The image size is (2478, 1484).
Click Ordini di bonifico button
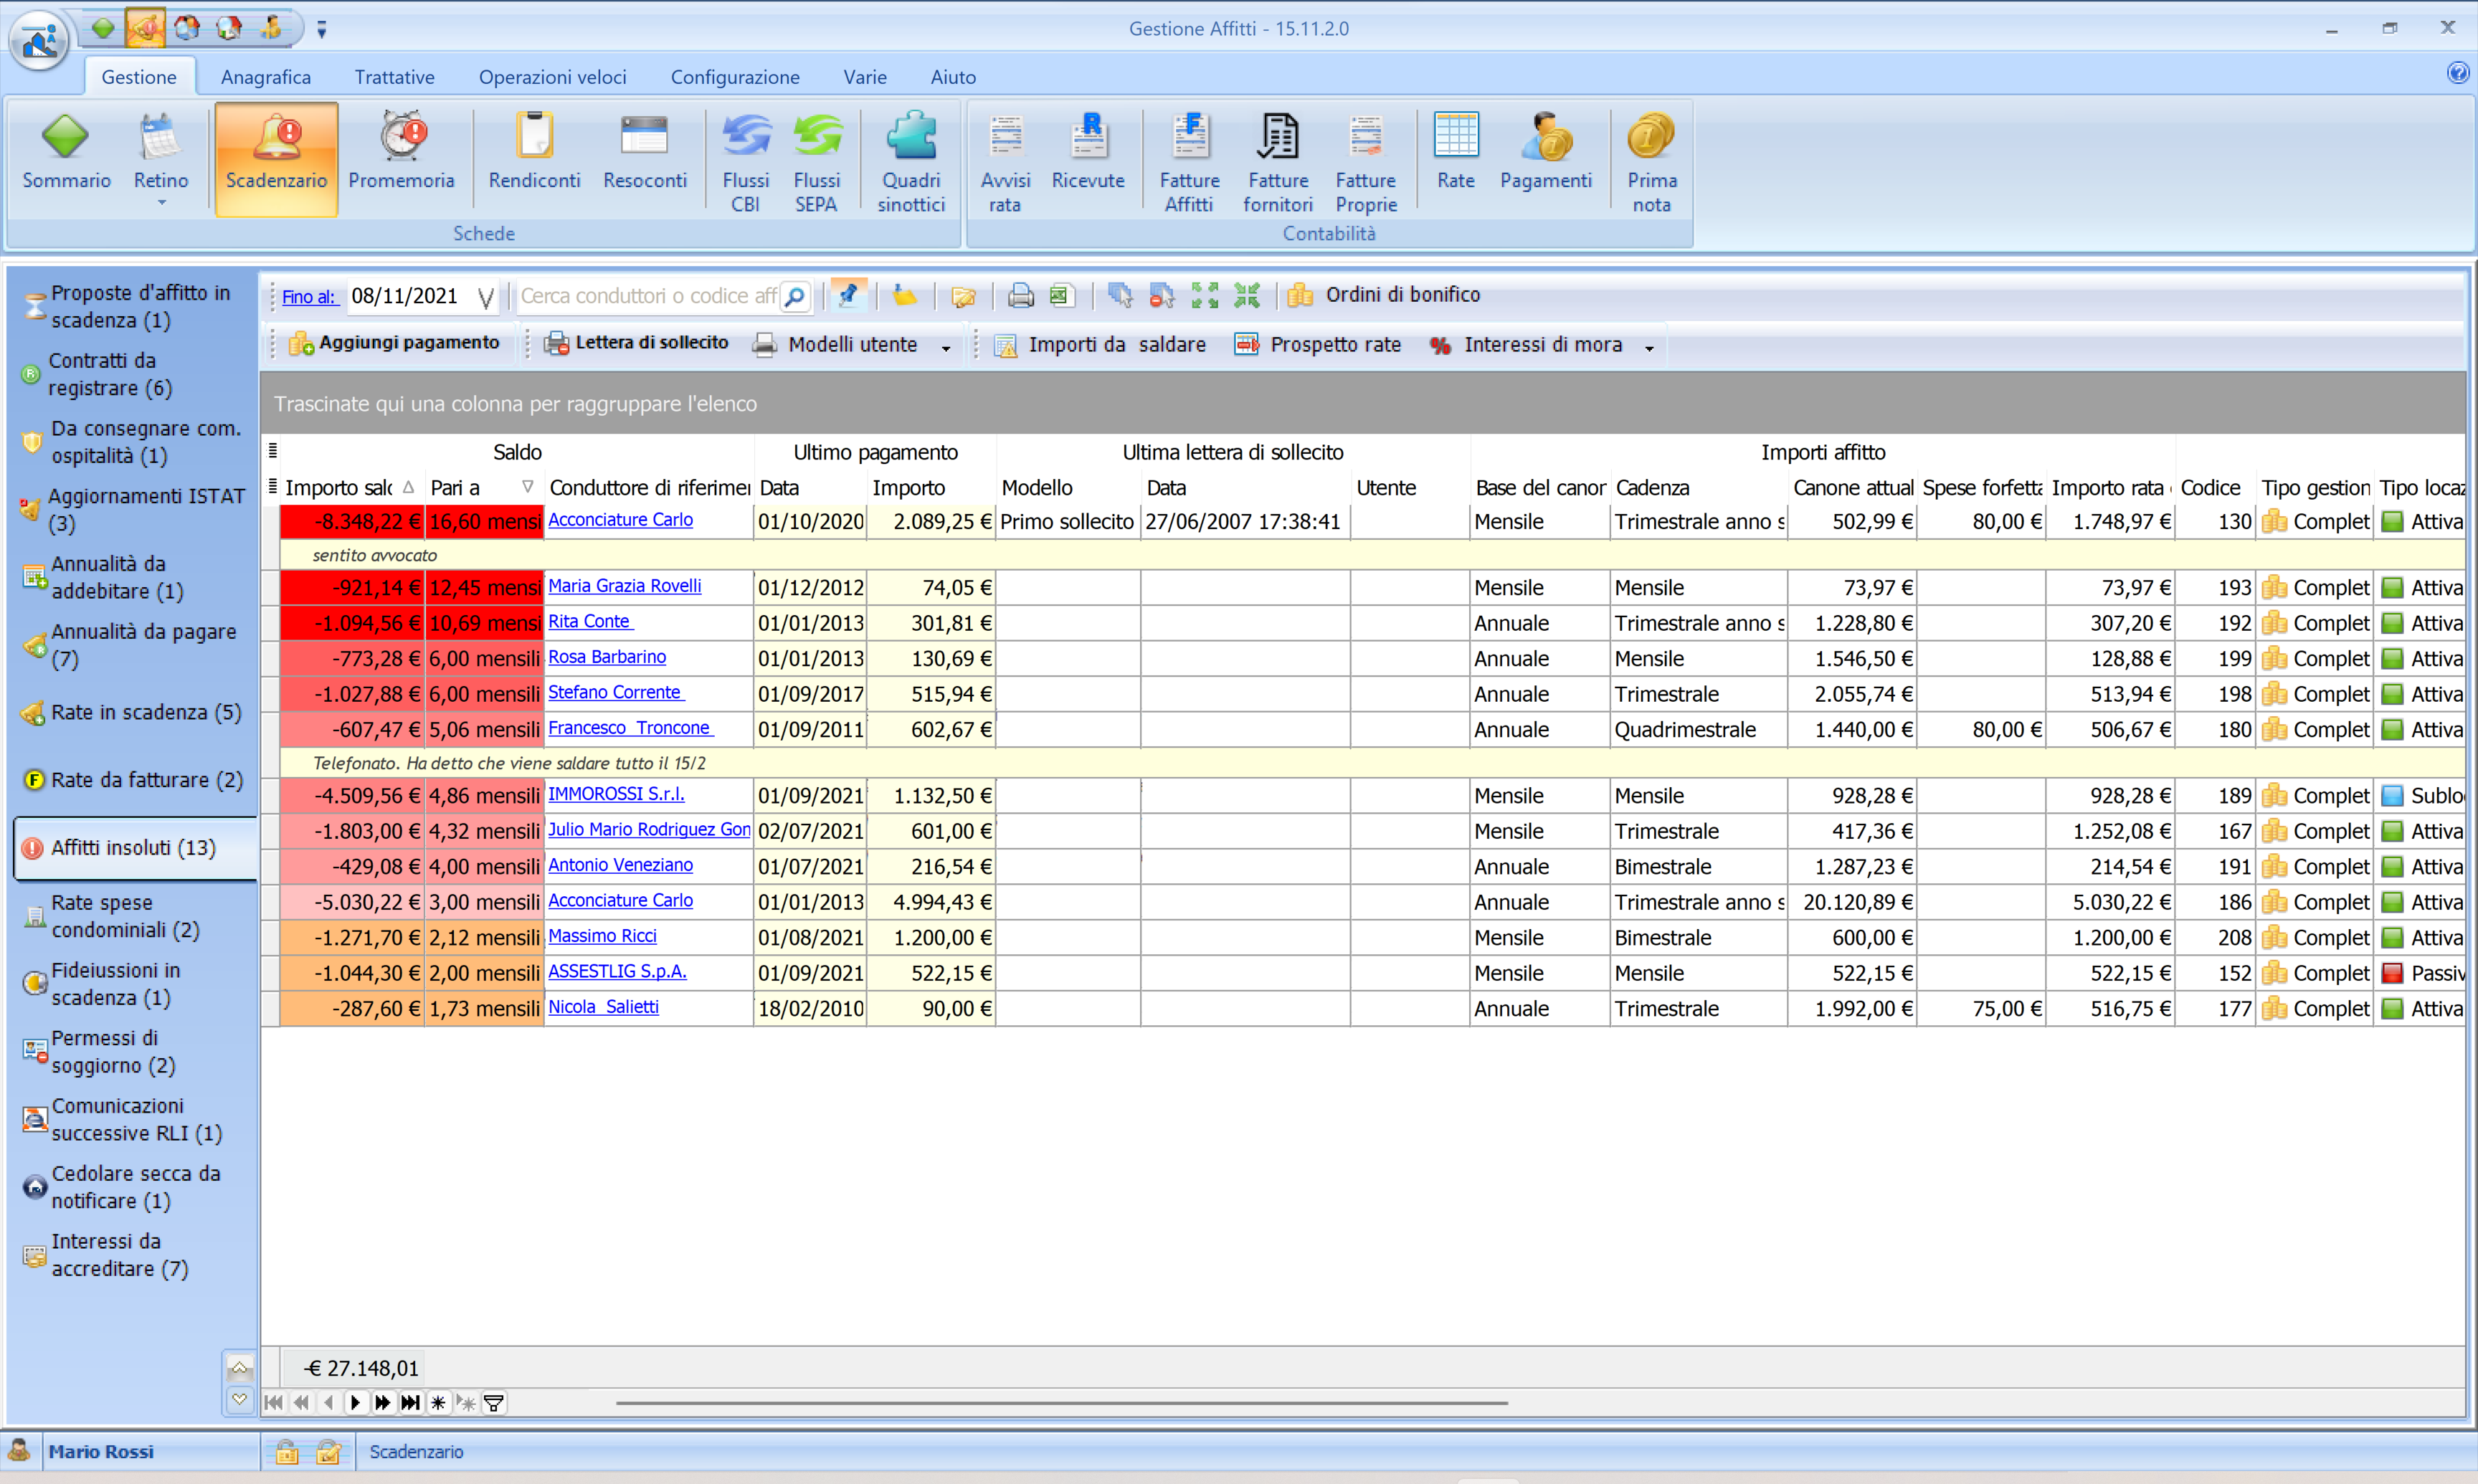tap(1384, 295)
